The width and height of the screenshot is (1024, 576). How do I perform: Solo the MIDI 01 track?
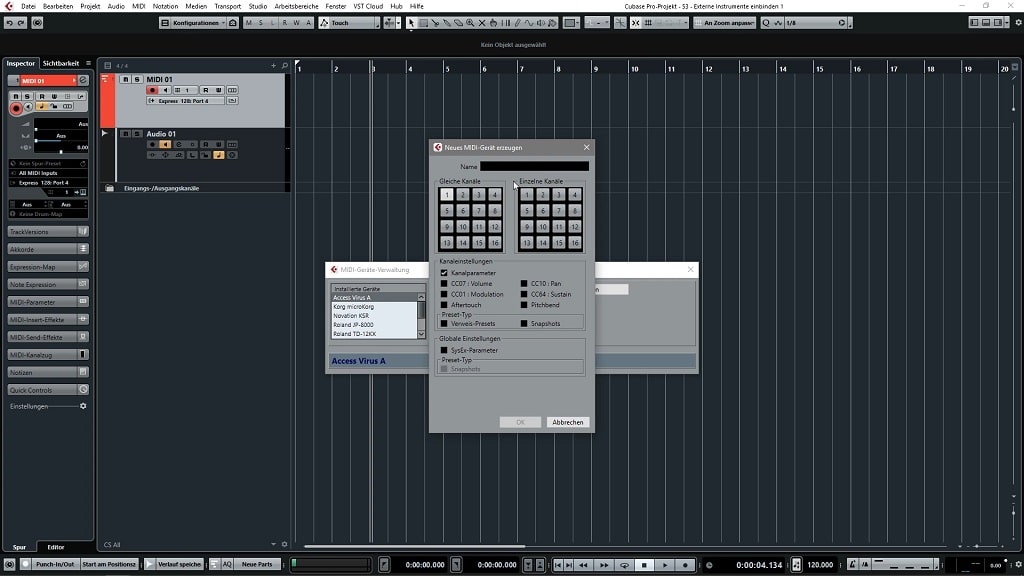pos(136,79)
